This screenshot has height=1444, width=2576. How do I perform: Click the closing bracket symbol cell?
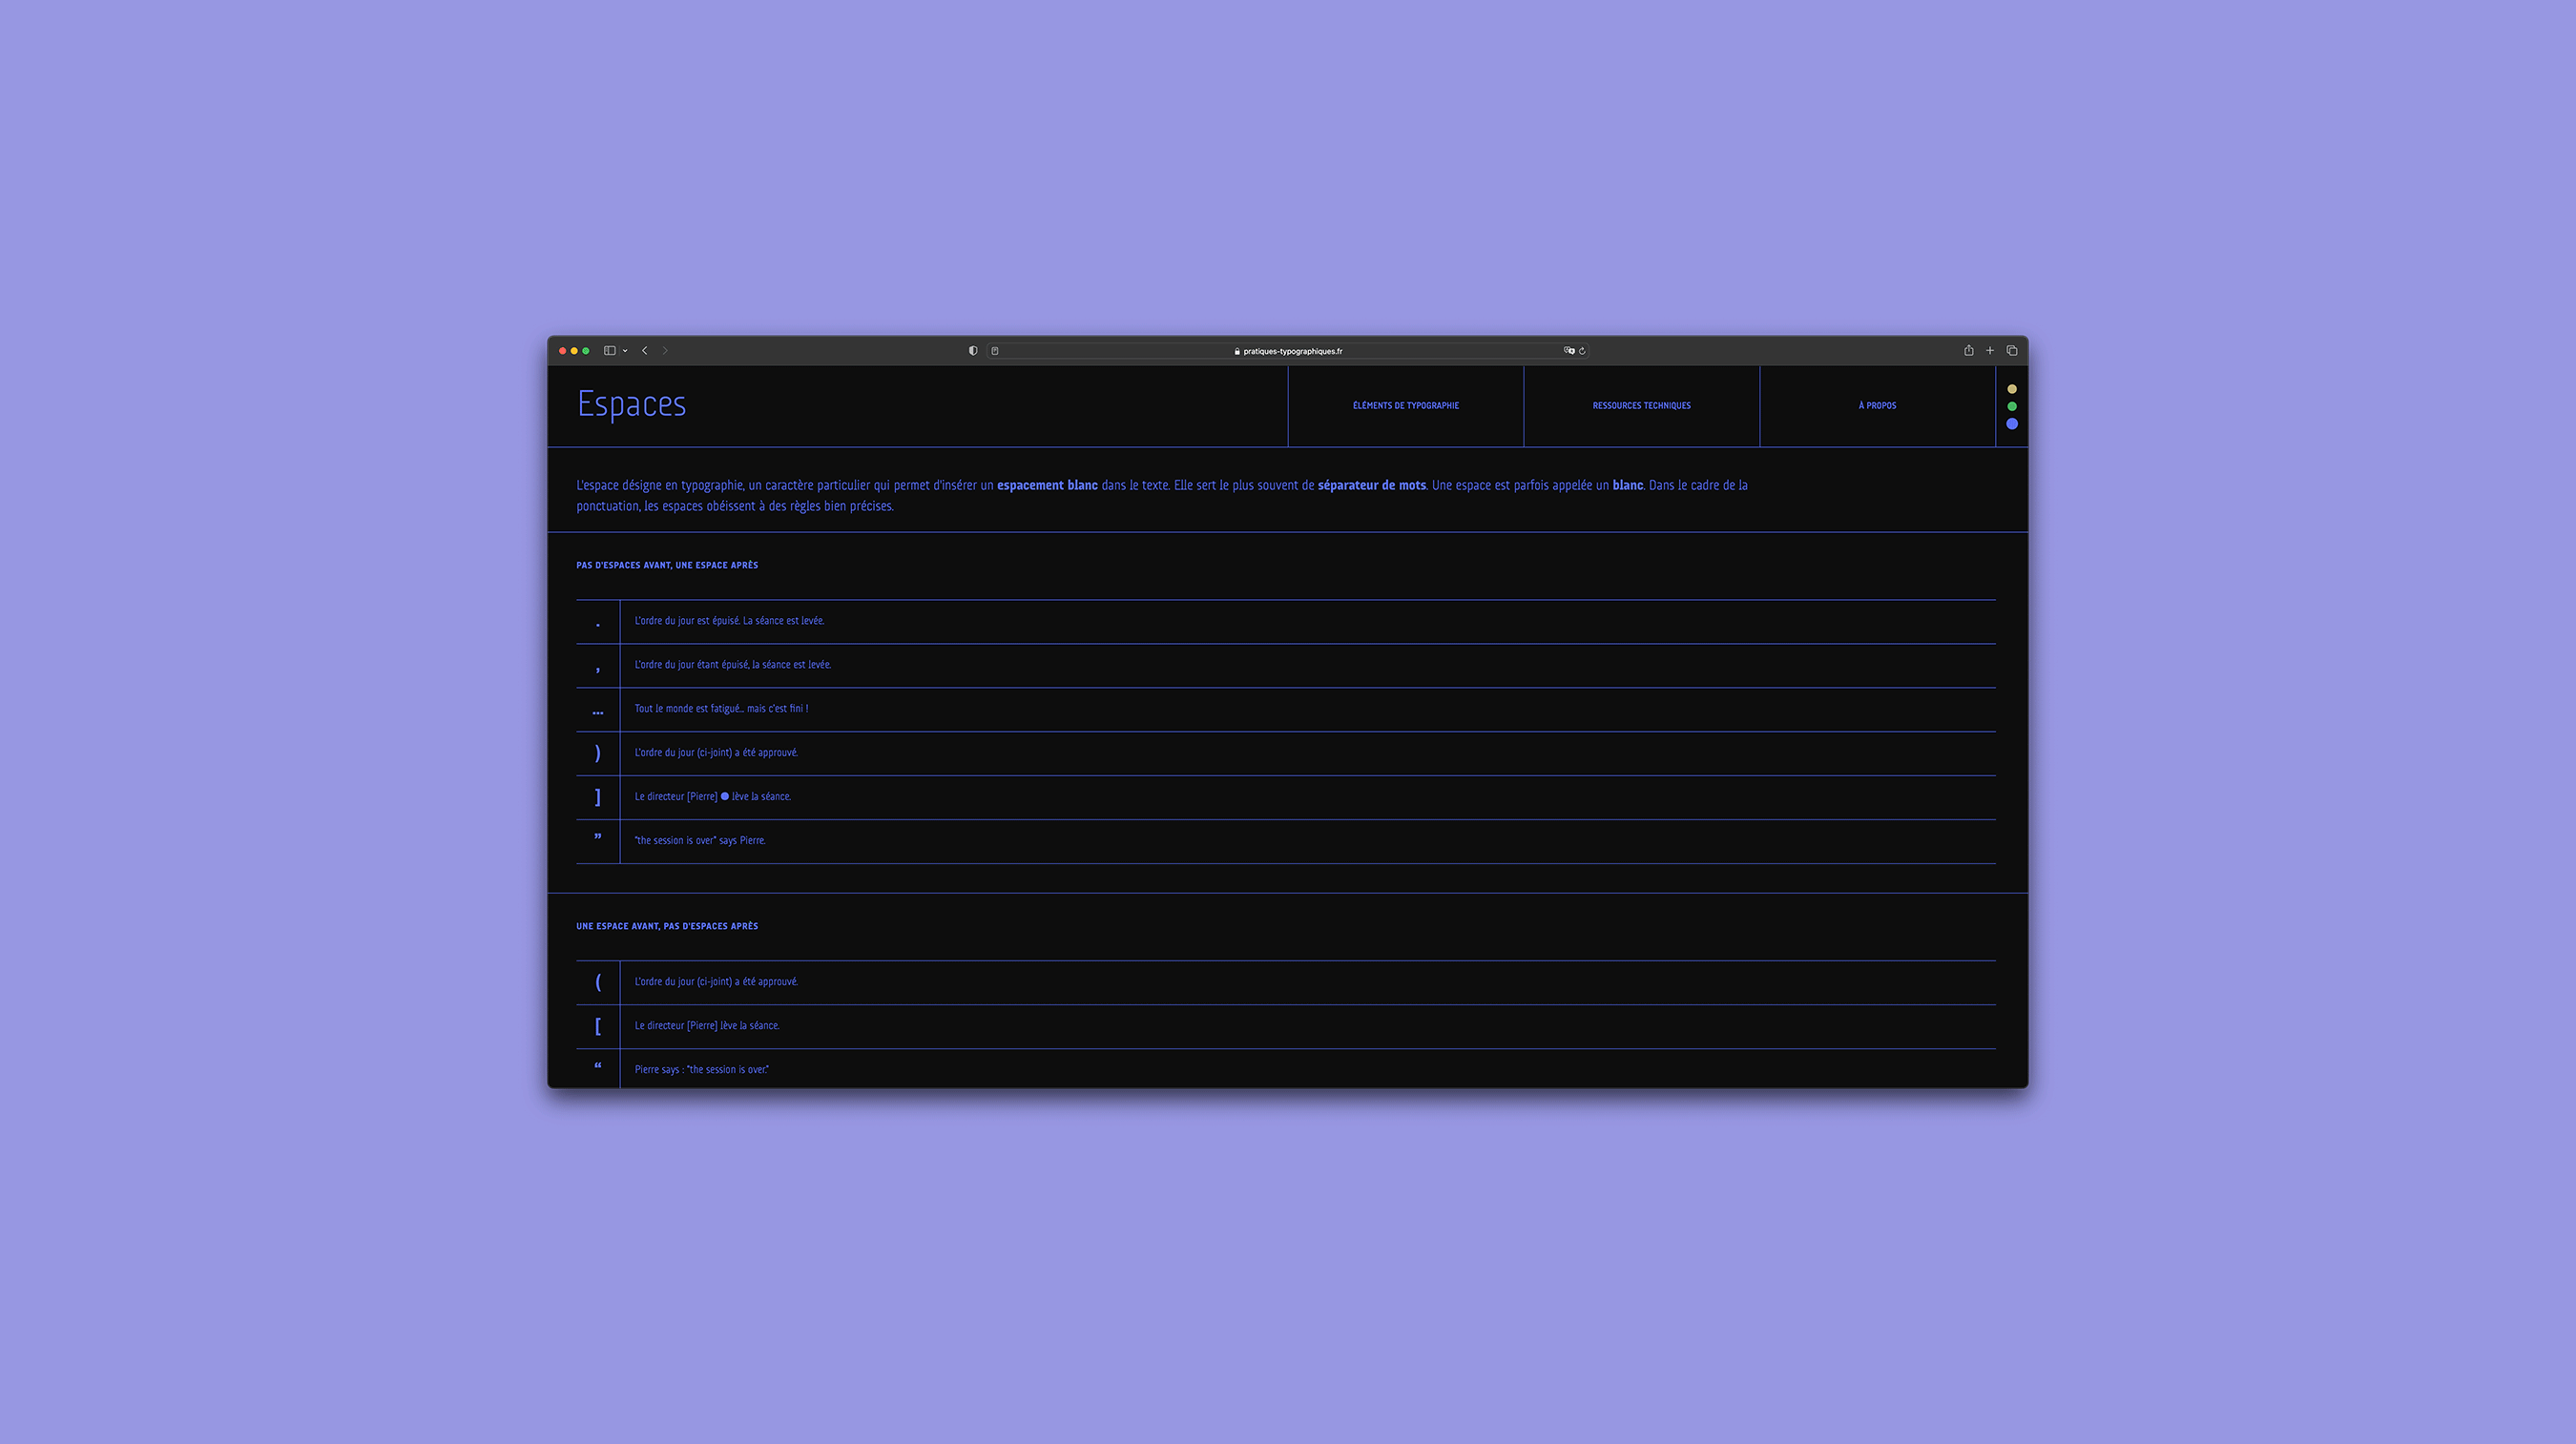click(598, 798)
